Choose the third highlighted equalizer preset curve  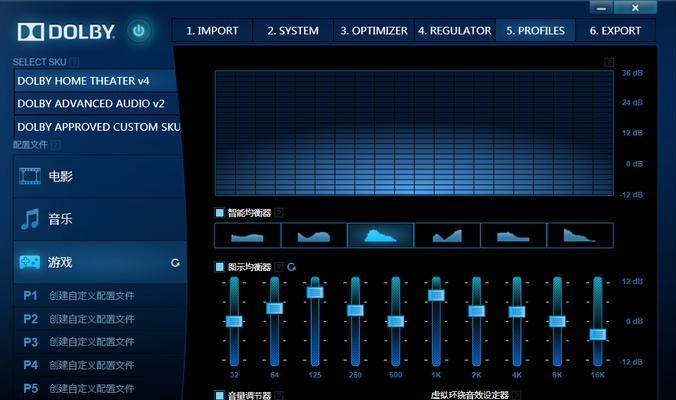click(380, 235)
